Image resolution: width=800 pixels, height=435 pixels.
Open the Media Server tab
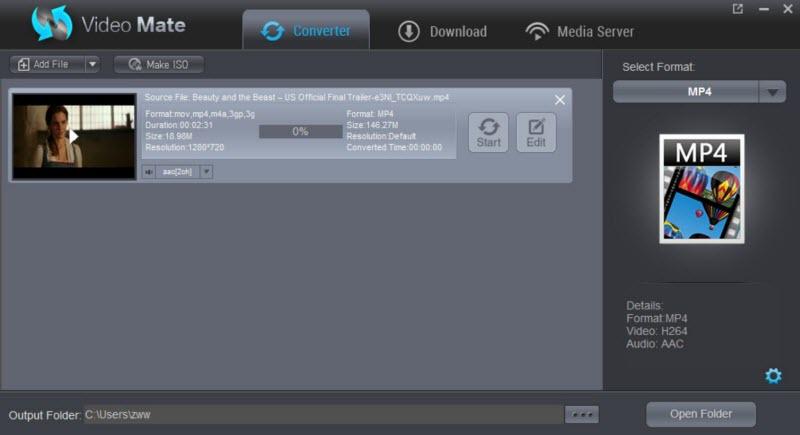tap(580, 32)
